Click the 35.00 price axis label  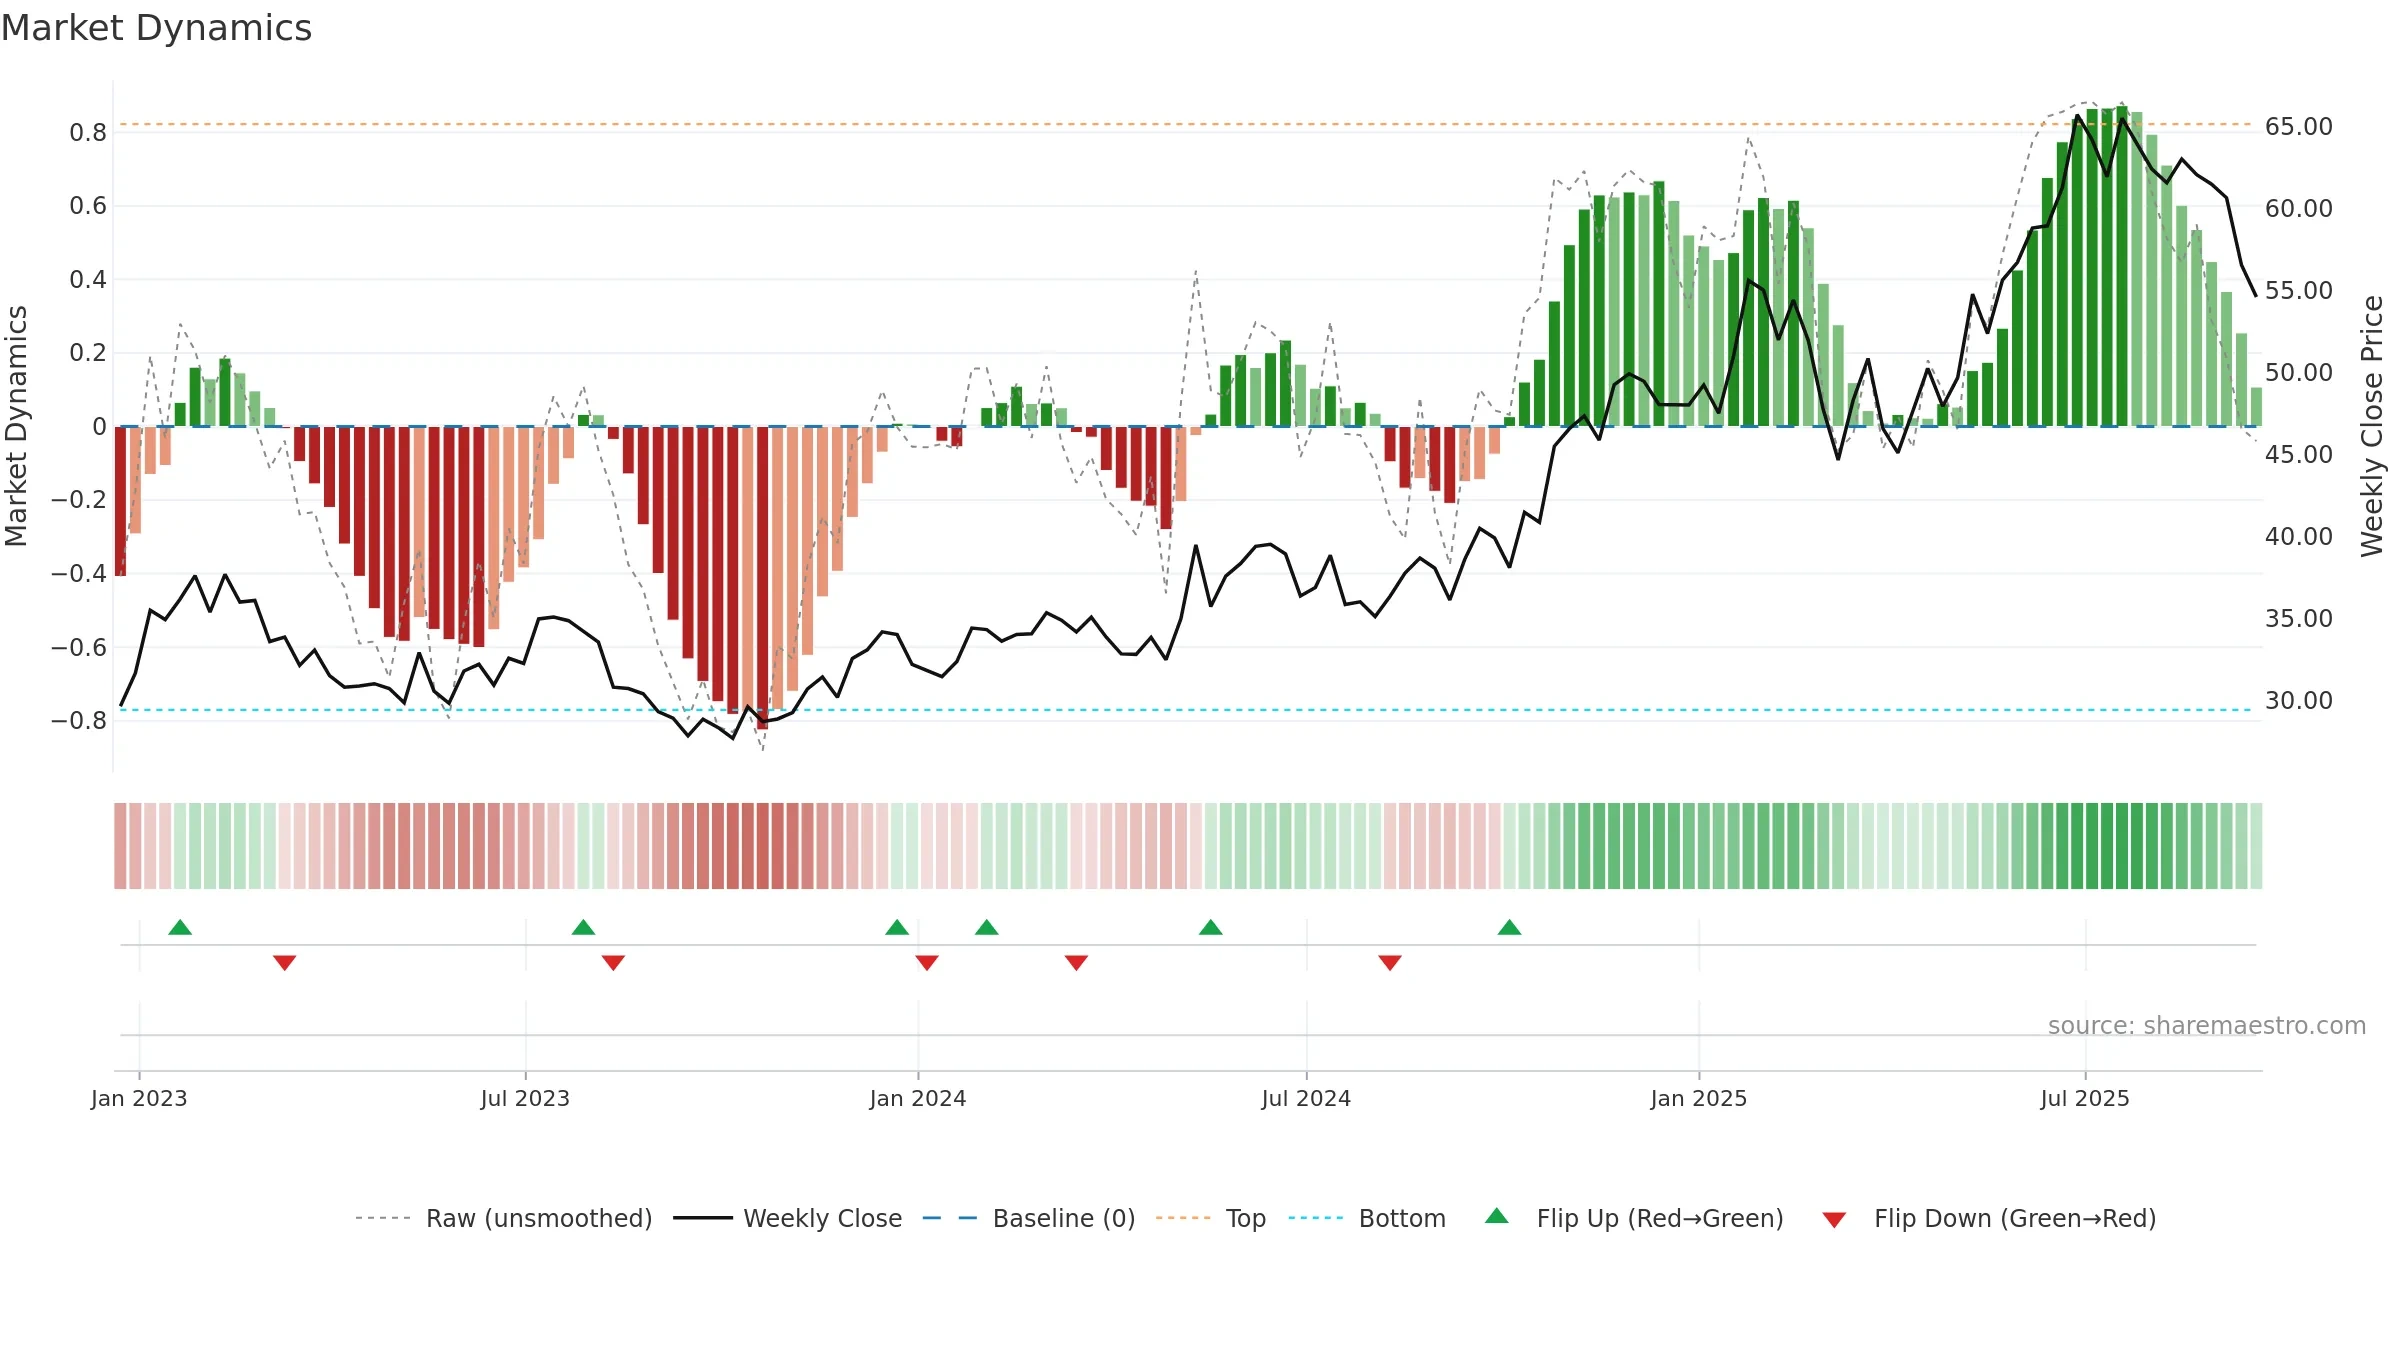click(2299, 619)
